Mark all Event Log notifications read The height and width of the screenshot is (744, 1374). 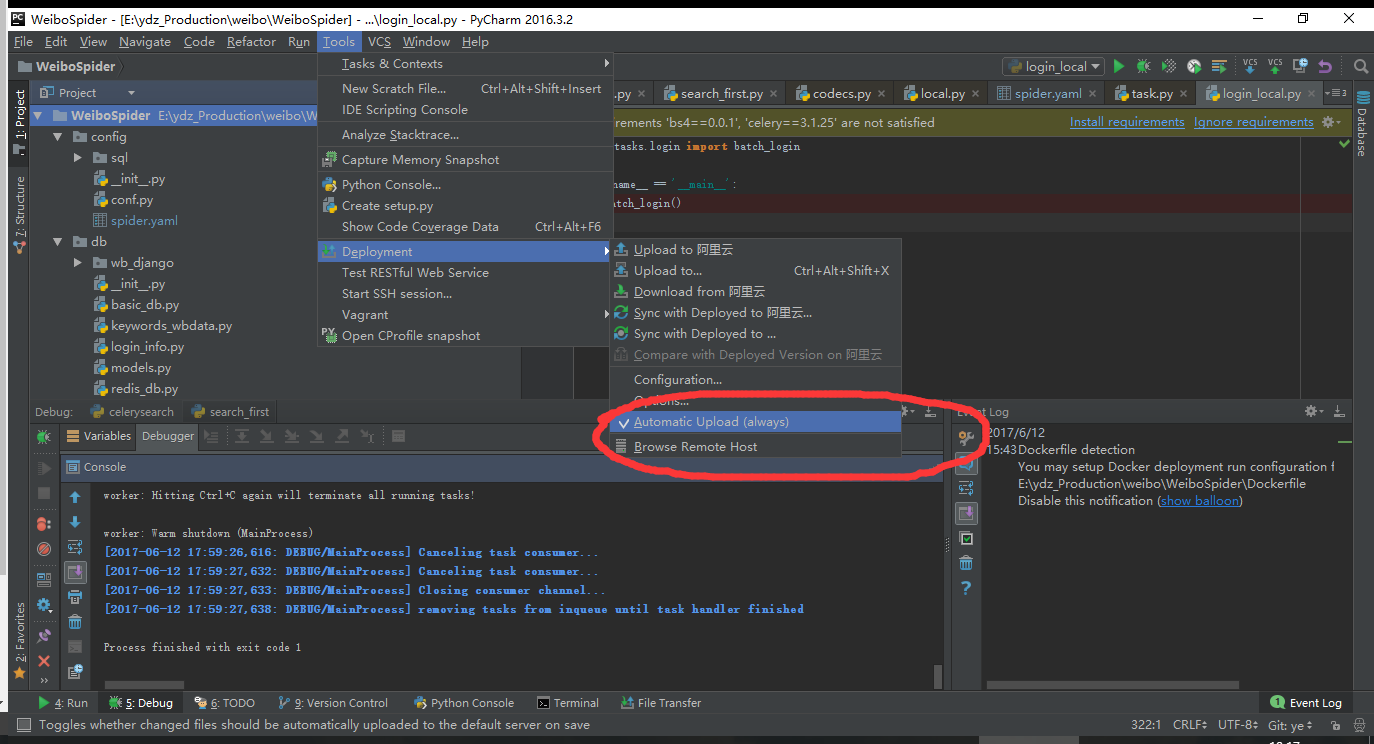point(966,538)
